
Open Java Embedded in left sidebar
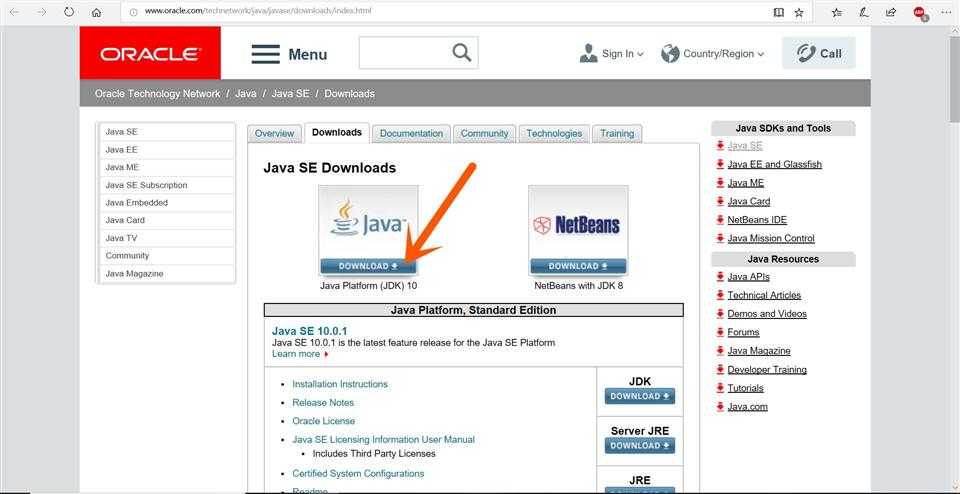166,203
